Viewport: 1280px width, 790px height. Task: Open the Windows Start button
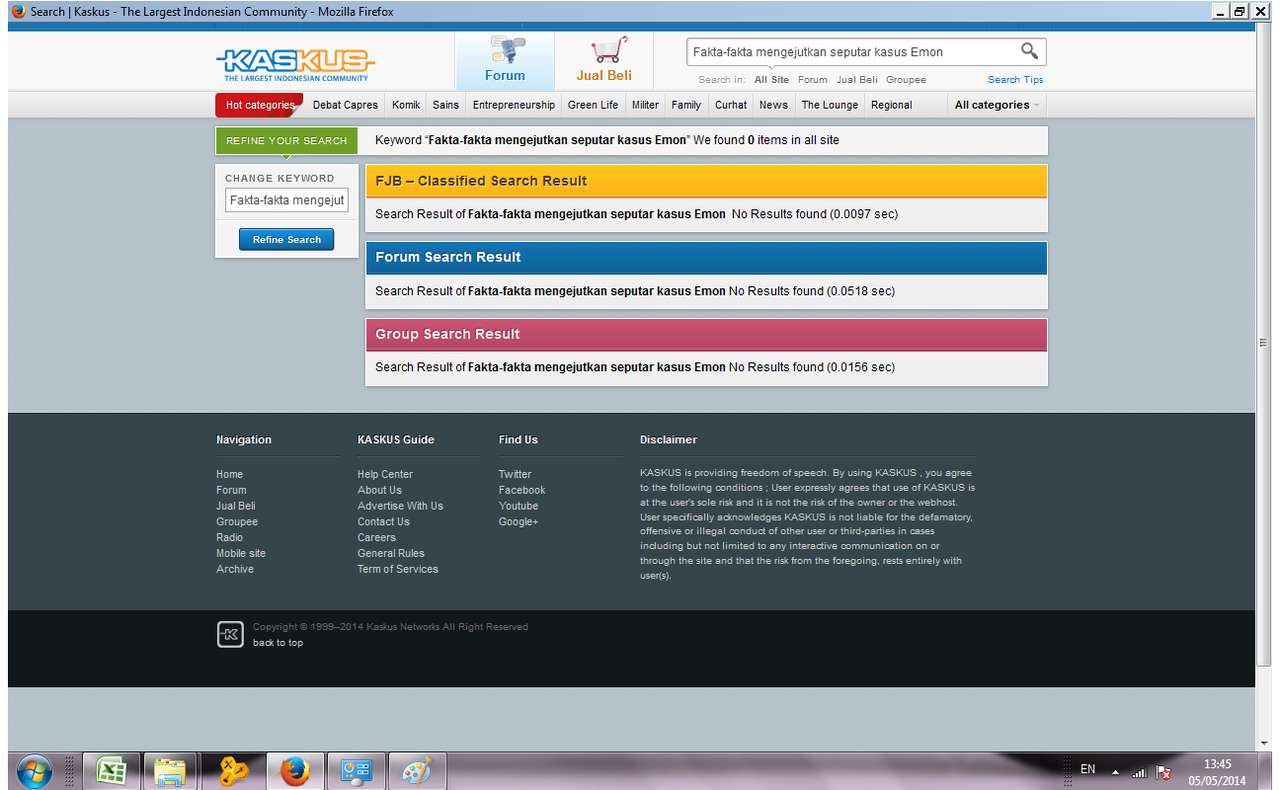pyautogui.click(x=33, y=771)
